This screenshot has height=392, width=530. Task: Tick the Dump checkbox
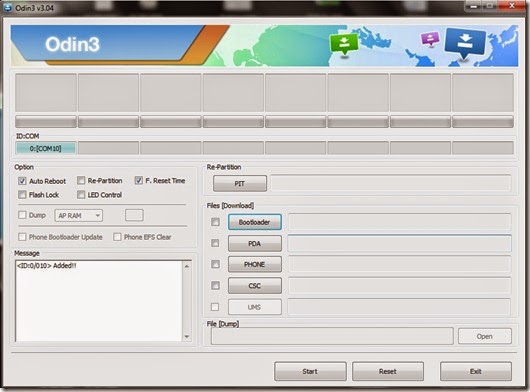[x=22, y=215]
